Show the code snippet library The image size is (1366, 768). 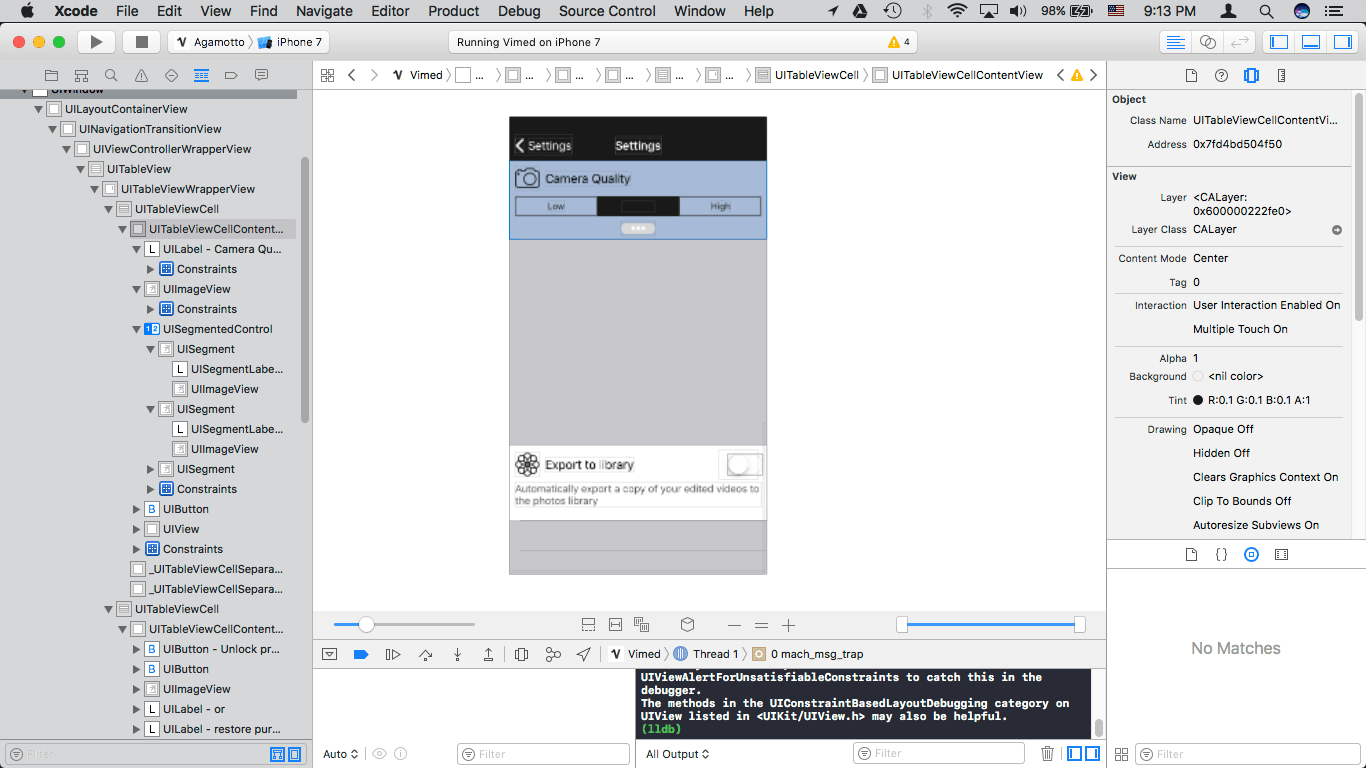[1221, 554]
